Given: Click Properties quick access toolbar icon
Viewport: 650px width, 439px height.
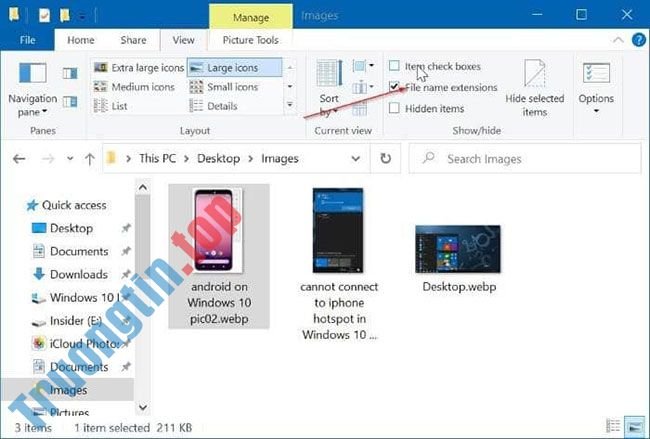Looking at the screenshot, I should pyautogui.click(x=45, y=16).
